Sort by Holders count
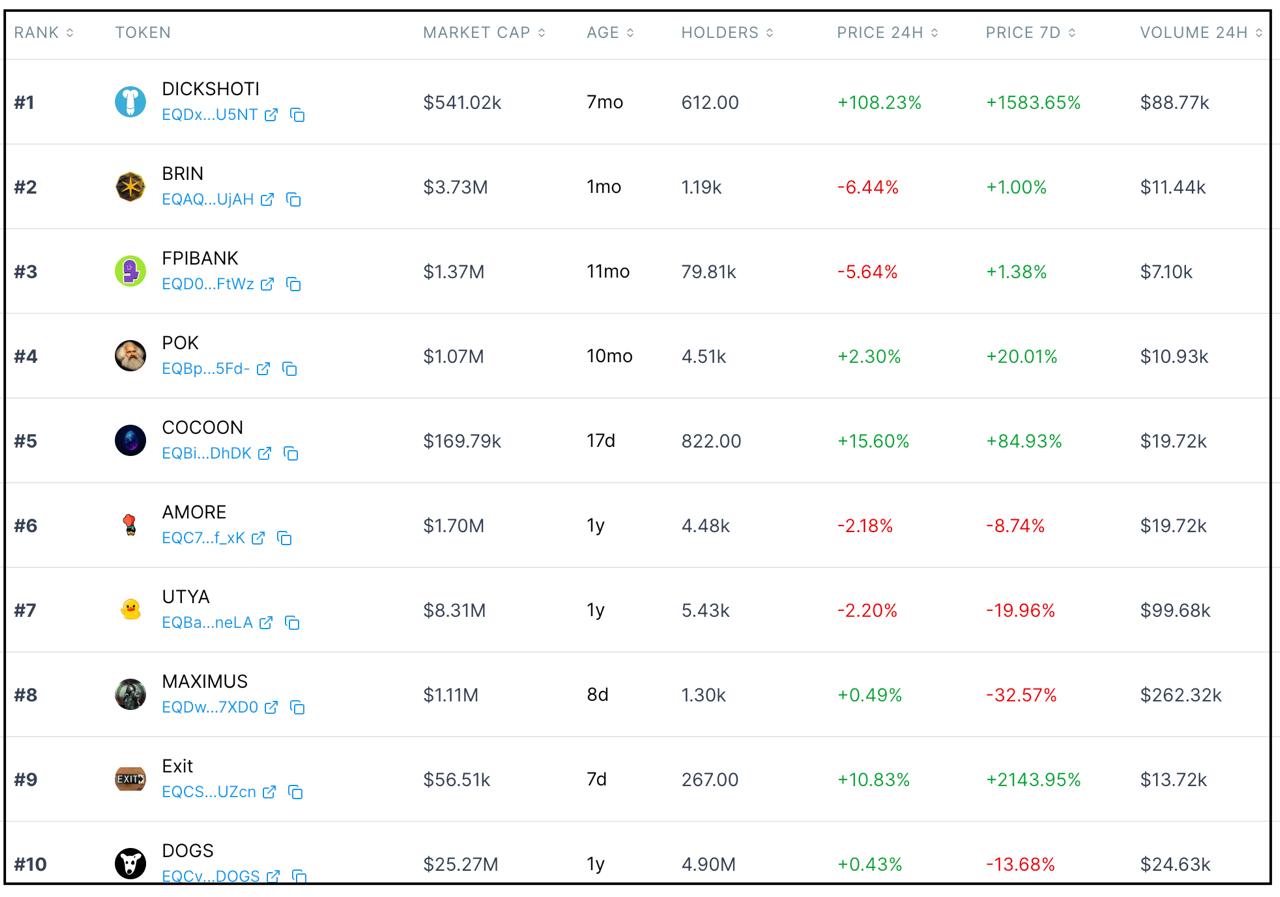 pos(727,33)
